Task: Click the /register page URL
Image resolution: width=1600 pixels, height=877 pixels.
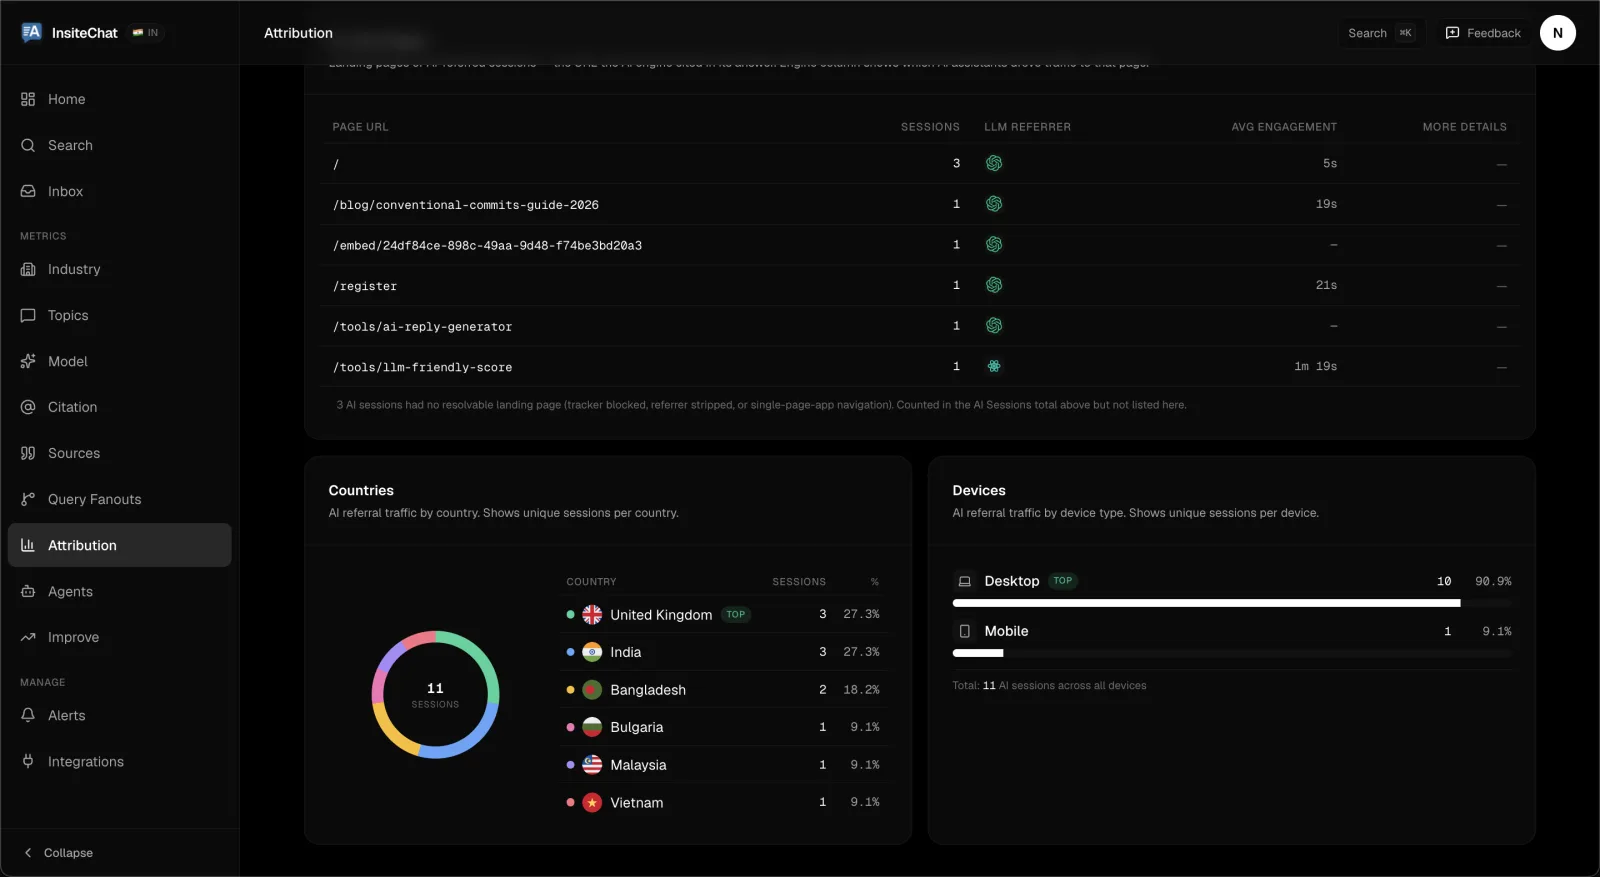Action: 365,286
